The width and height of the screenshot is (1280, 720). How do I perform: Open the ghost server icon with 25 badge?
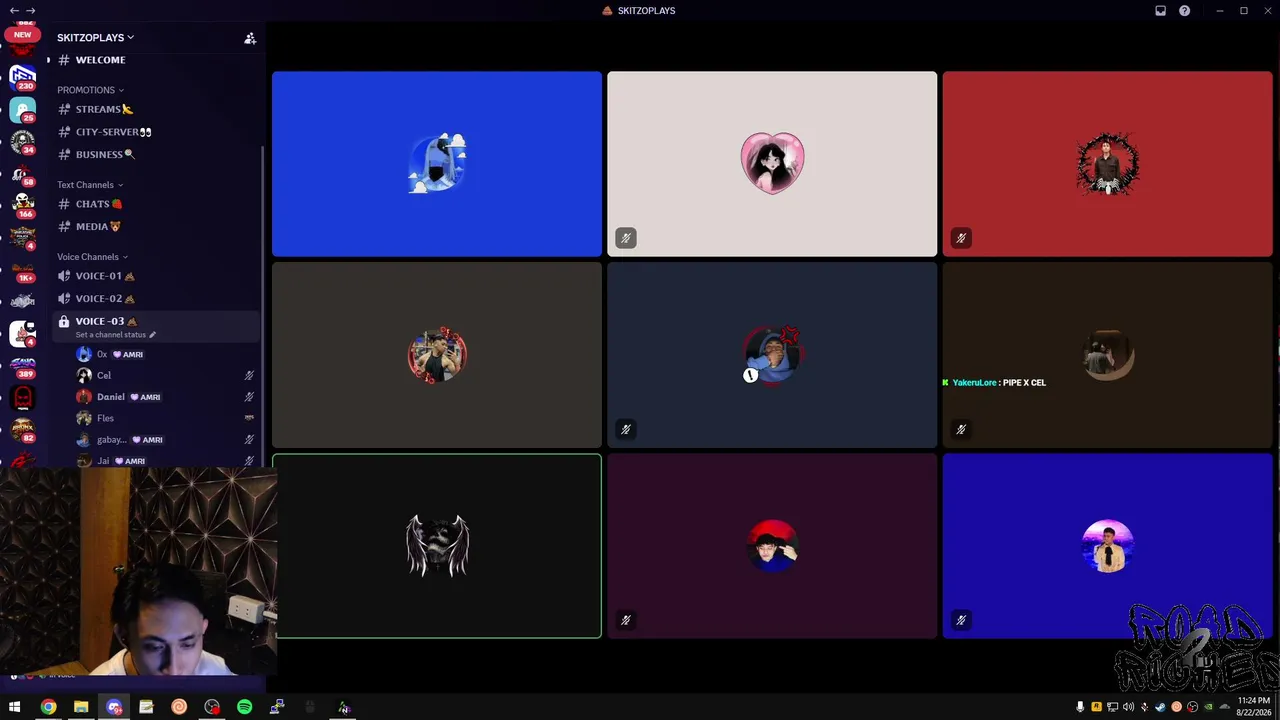point(22,109)
